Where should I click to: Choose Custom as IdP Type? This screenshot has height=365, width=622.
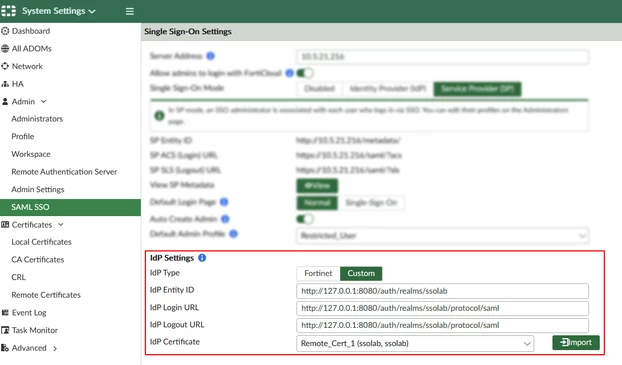point(361,273)
